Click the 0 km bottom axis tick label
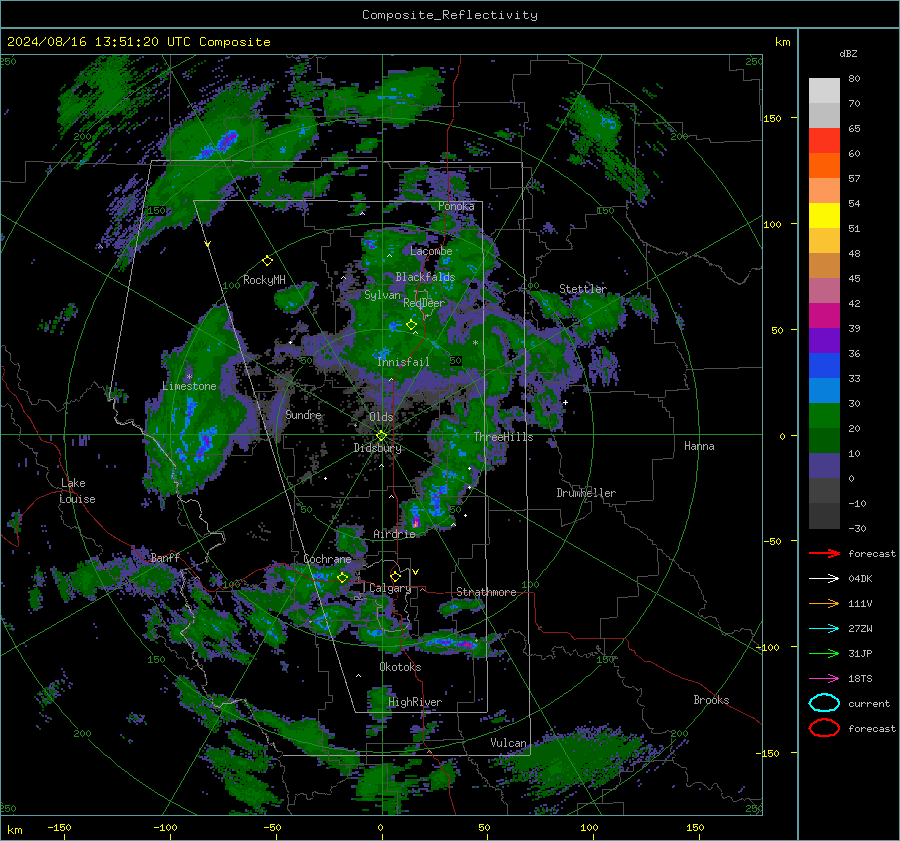900x841 pixels. pyautogui.click(x=380, y=827)
